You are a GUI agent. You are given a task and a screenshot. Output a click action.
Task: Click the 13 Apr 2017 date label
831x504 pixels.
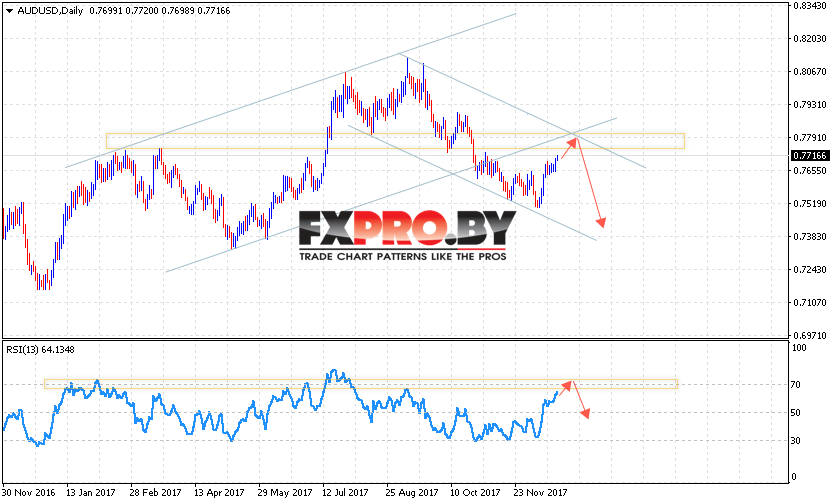pyautogui.click(x=219, y=493)
